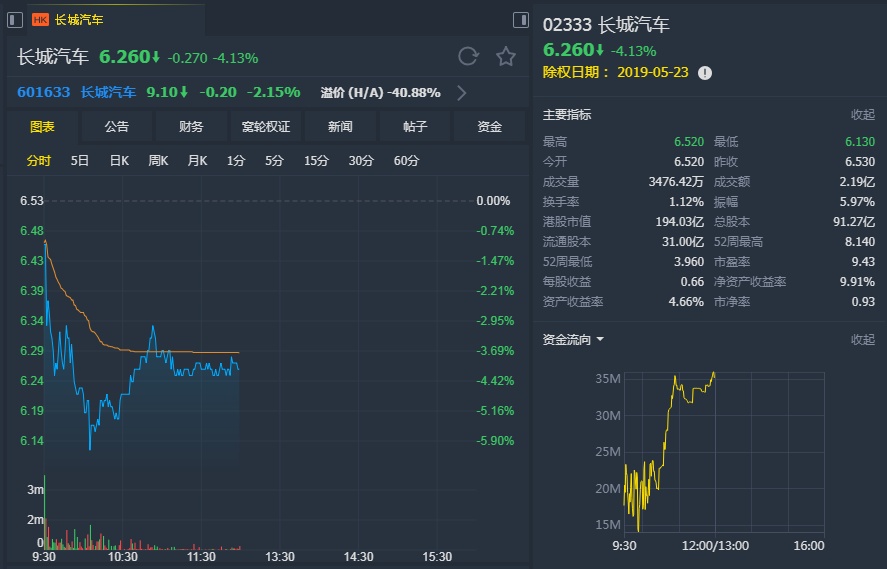Image resolution: width=887 pixels, height=569 pixels.
Task: Open ex-dividend date info icon
Action: coord(705,73)
